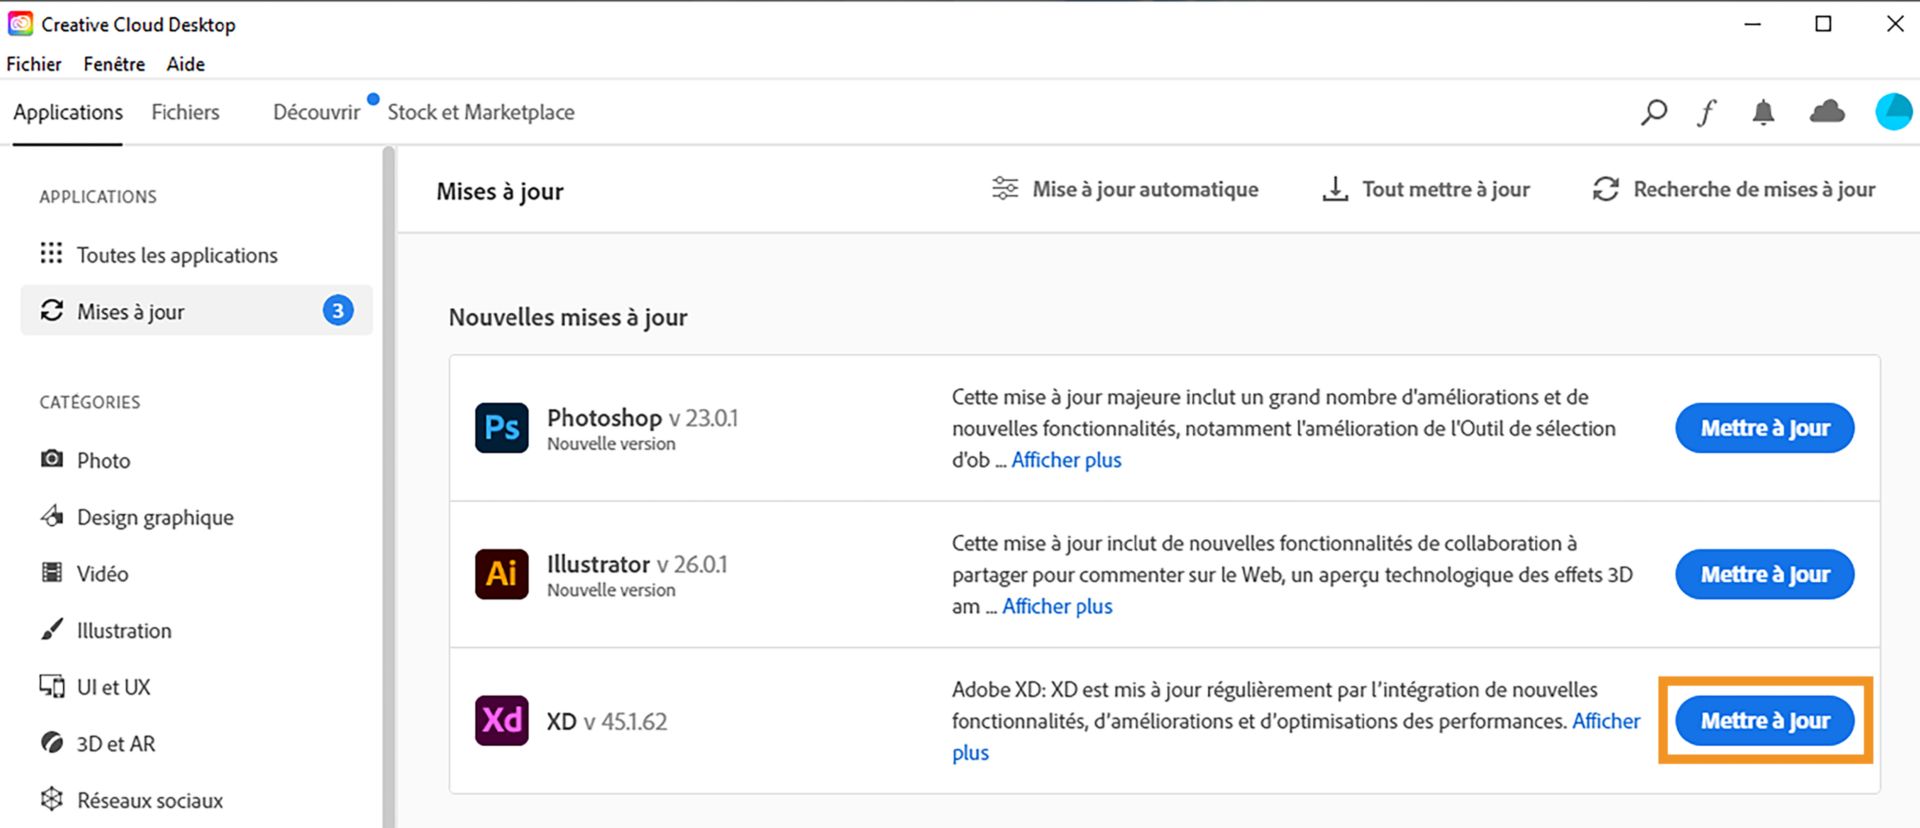Click Mettre à jour for Adobe XD
The image size is (1920, 828).
coord(1764,720)
